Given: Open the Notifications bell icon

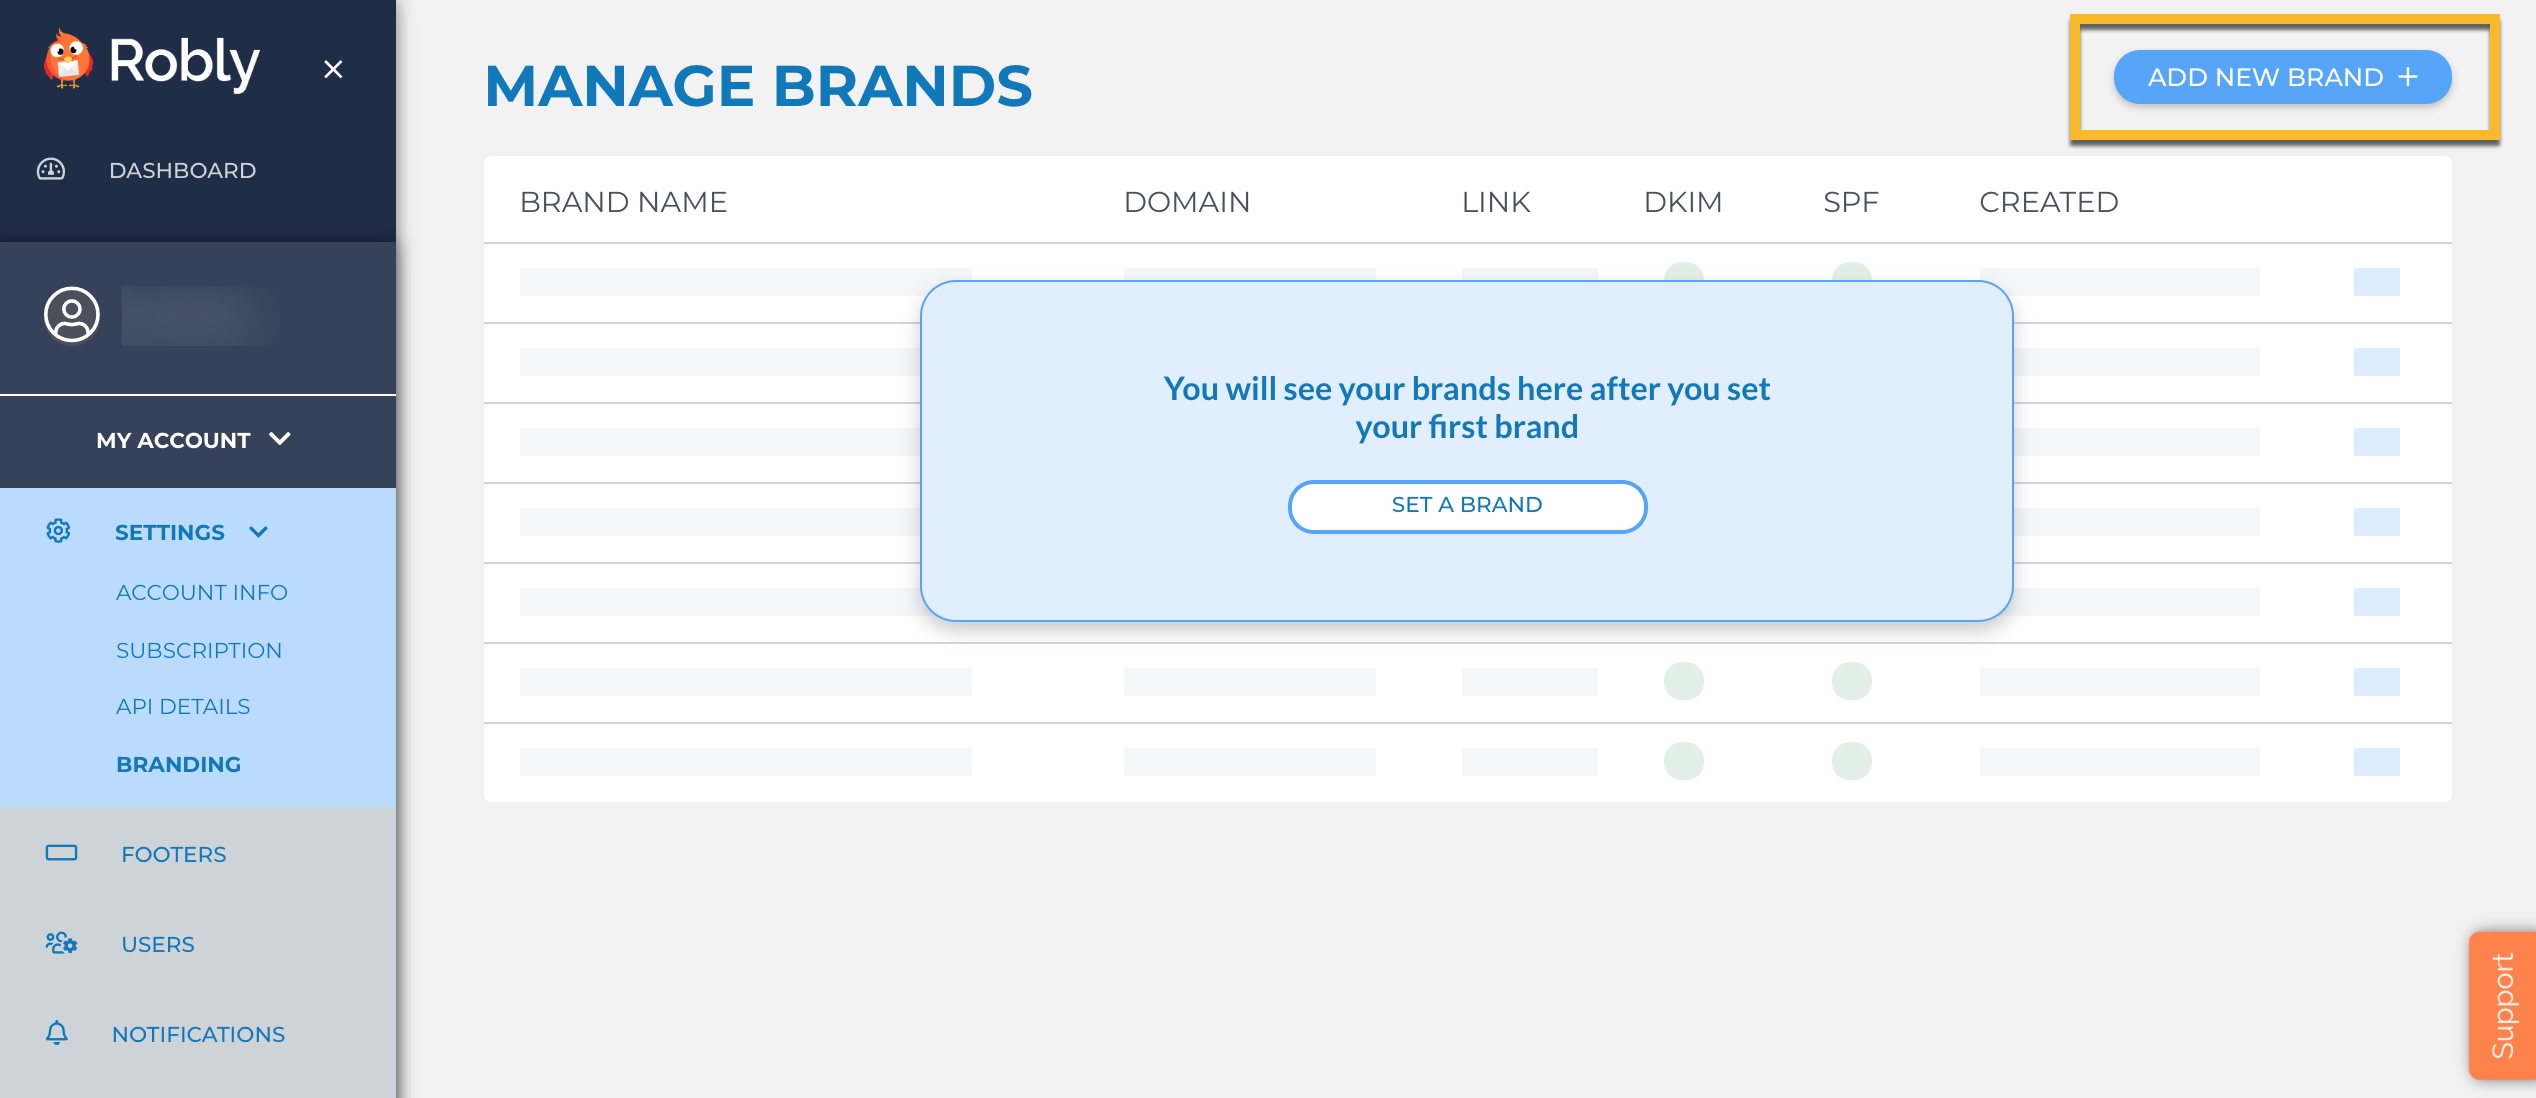Looking at the screenshot, I should 56,1033.
